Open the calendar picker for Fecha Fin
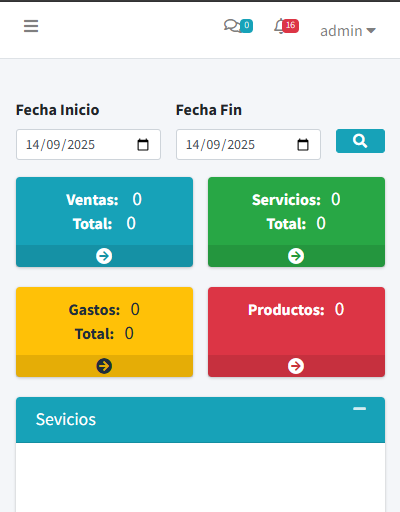 303,145
